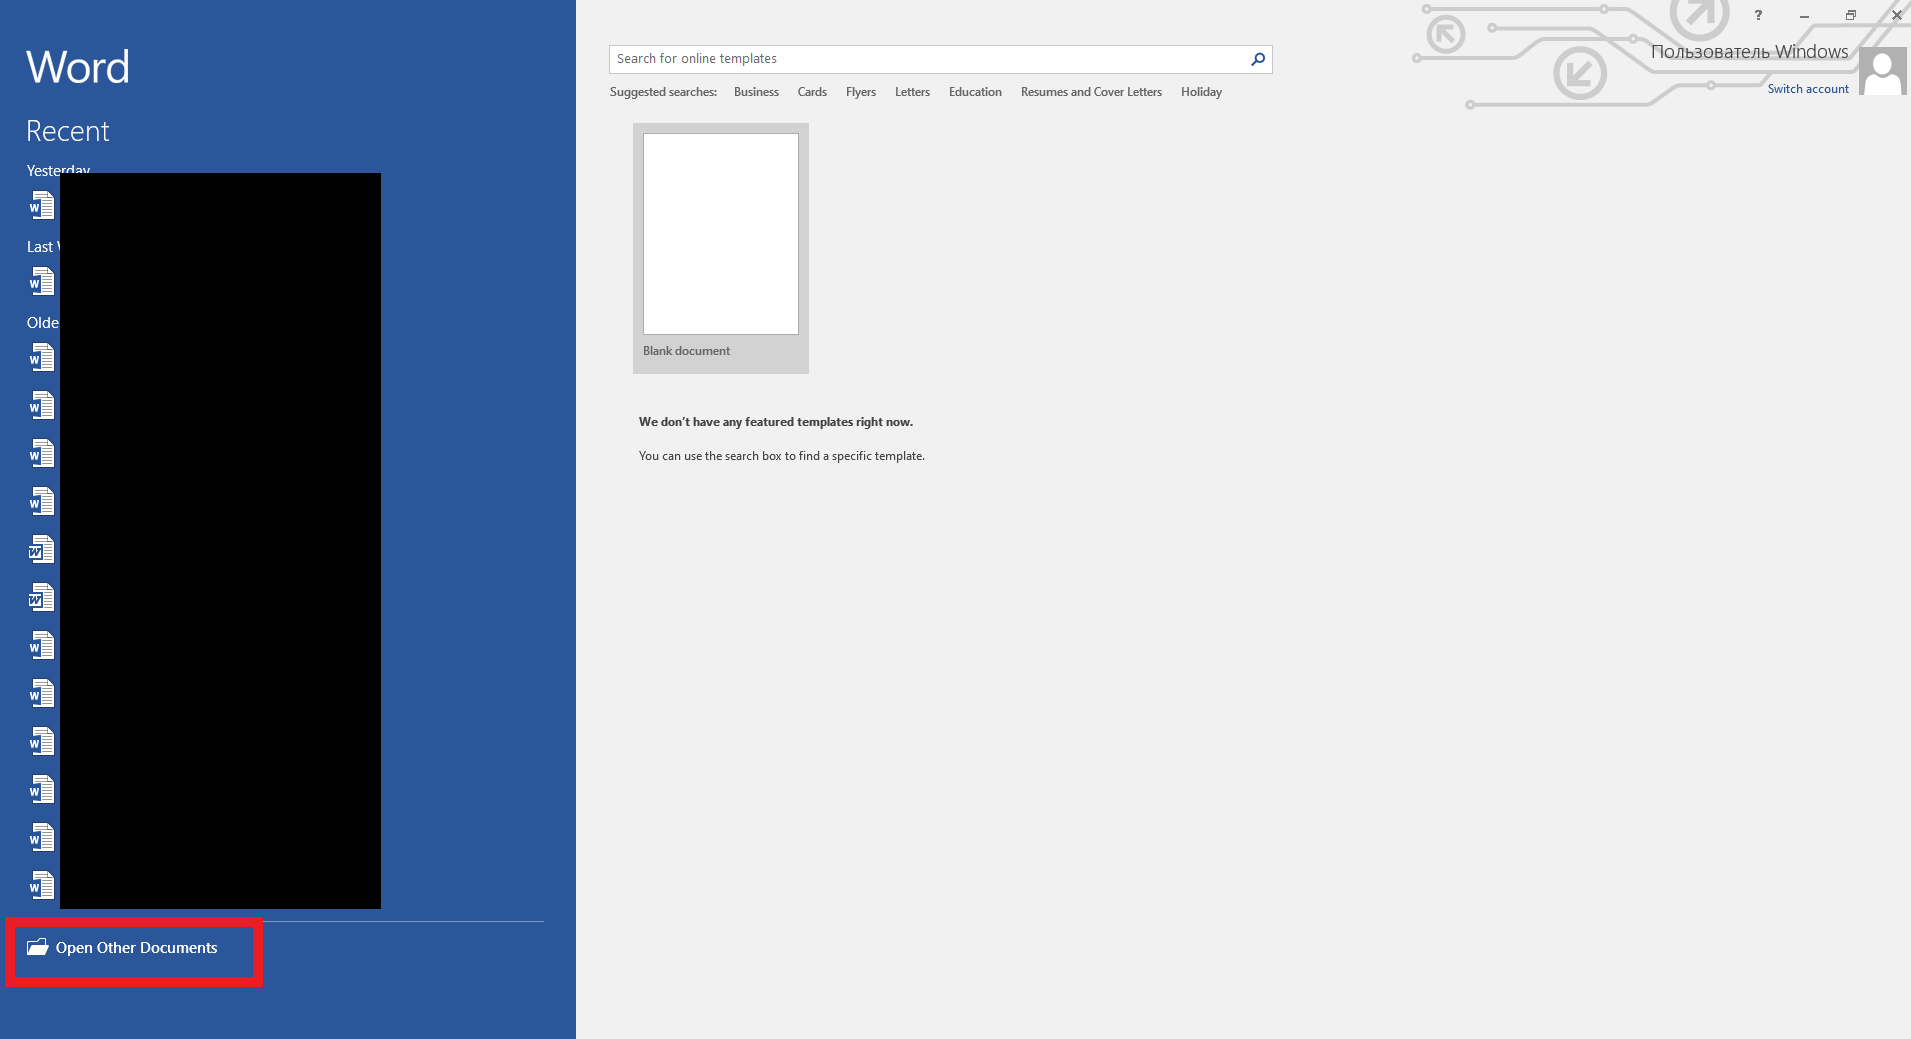Click the magnifier search icon for templates
This screenshot has height=1039, width=1911.
[1258, 59]
